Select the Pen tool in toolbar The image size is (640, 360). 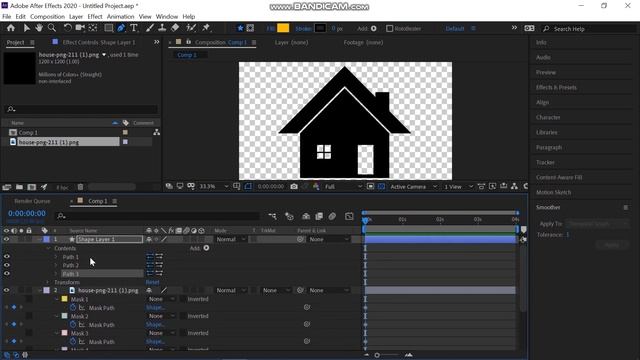click(x=121, y=28)
